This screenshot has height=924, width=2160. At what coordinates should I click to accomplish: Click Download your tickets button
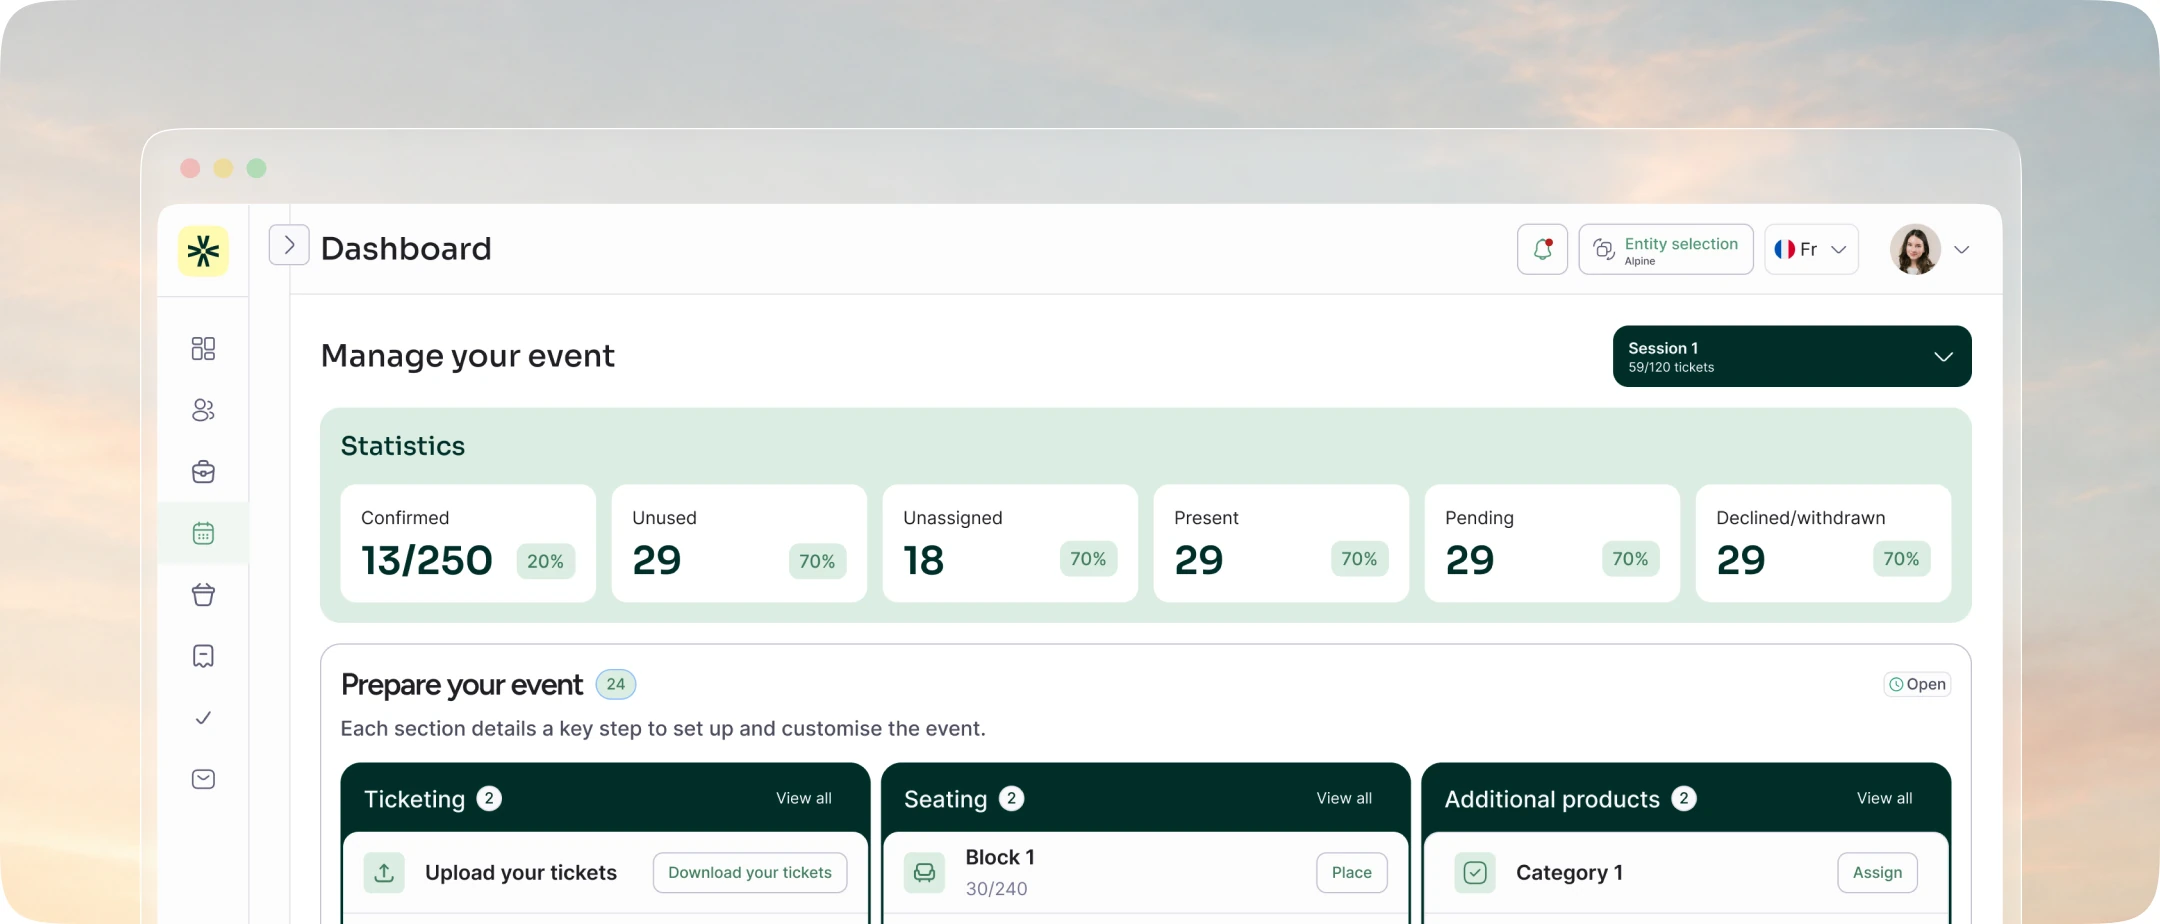point(750,872)
